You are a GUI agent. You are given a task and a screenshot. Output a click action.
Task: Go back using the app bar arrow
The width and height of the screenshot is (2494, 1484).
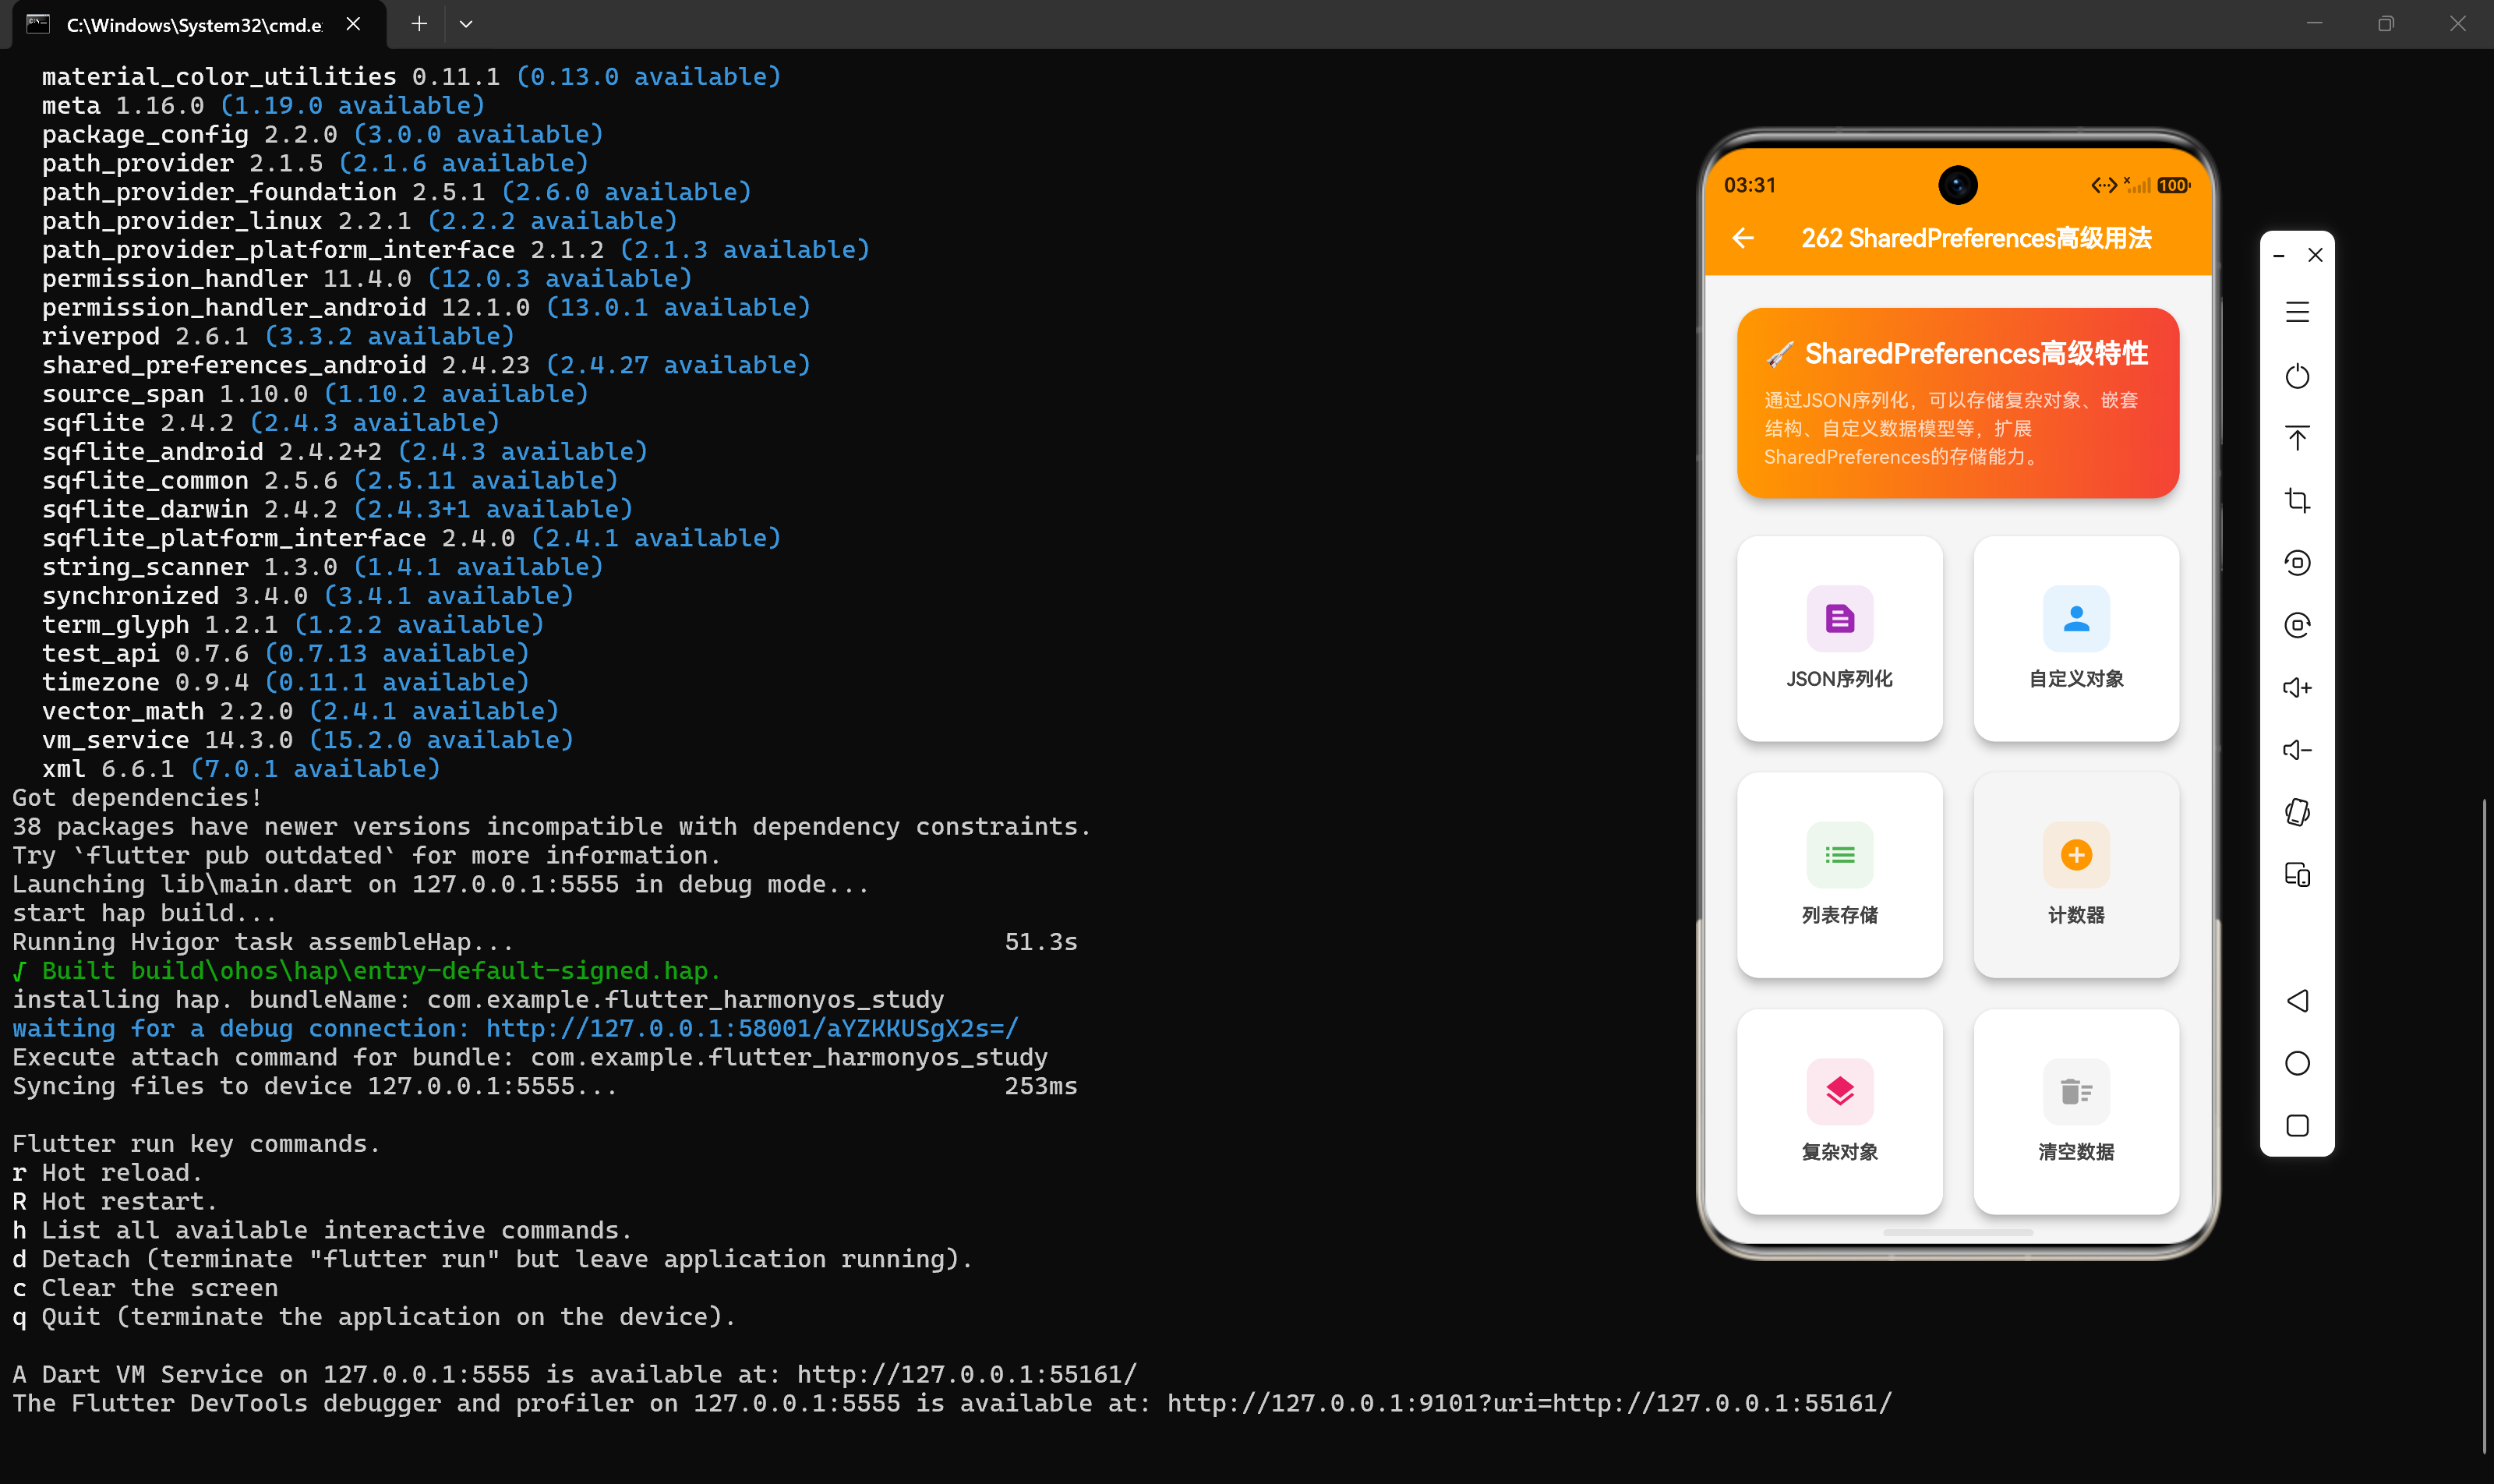(x=1743, y=238)
